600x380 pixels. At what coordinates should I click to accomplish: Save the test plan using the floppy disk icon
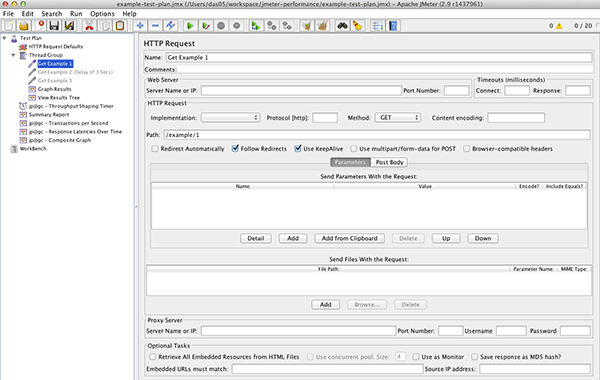click(54, 26)
